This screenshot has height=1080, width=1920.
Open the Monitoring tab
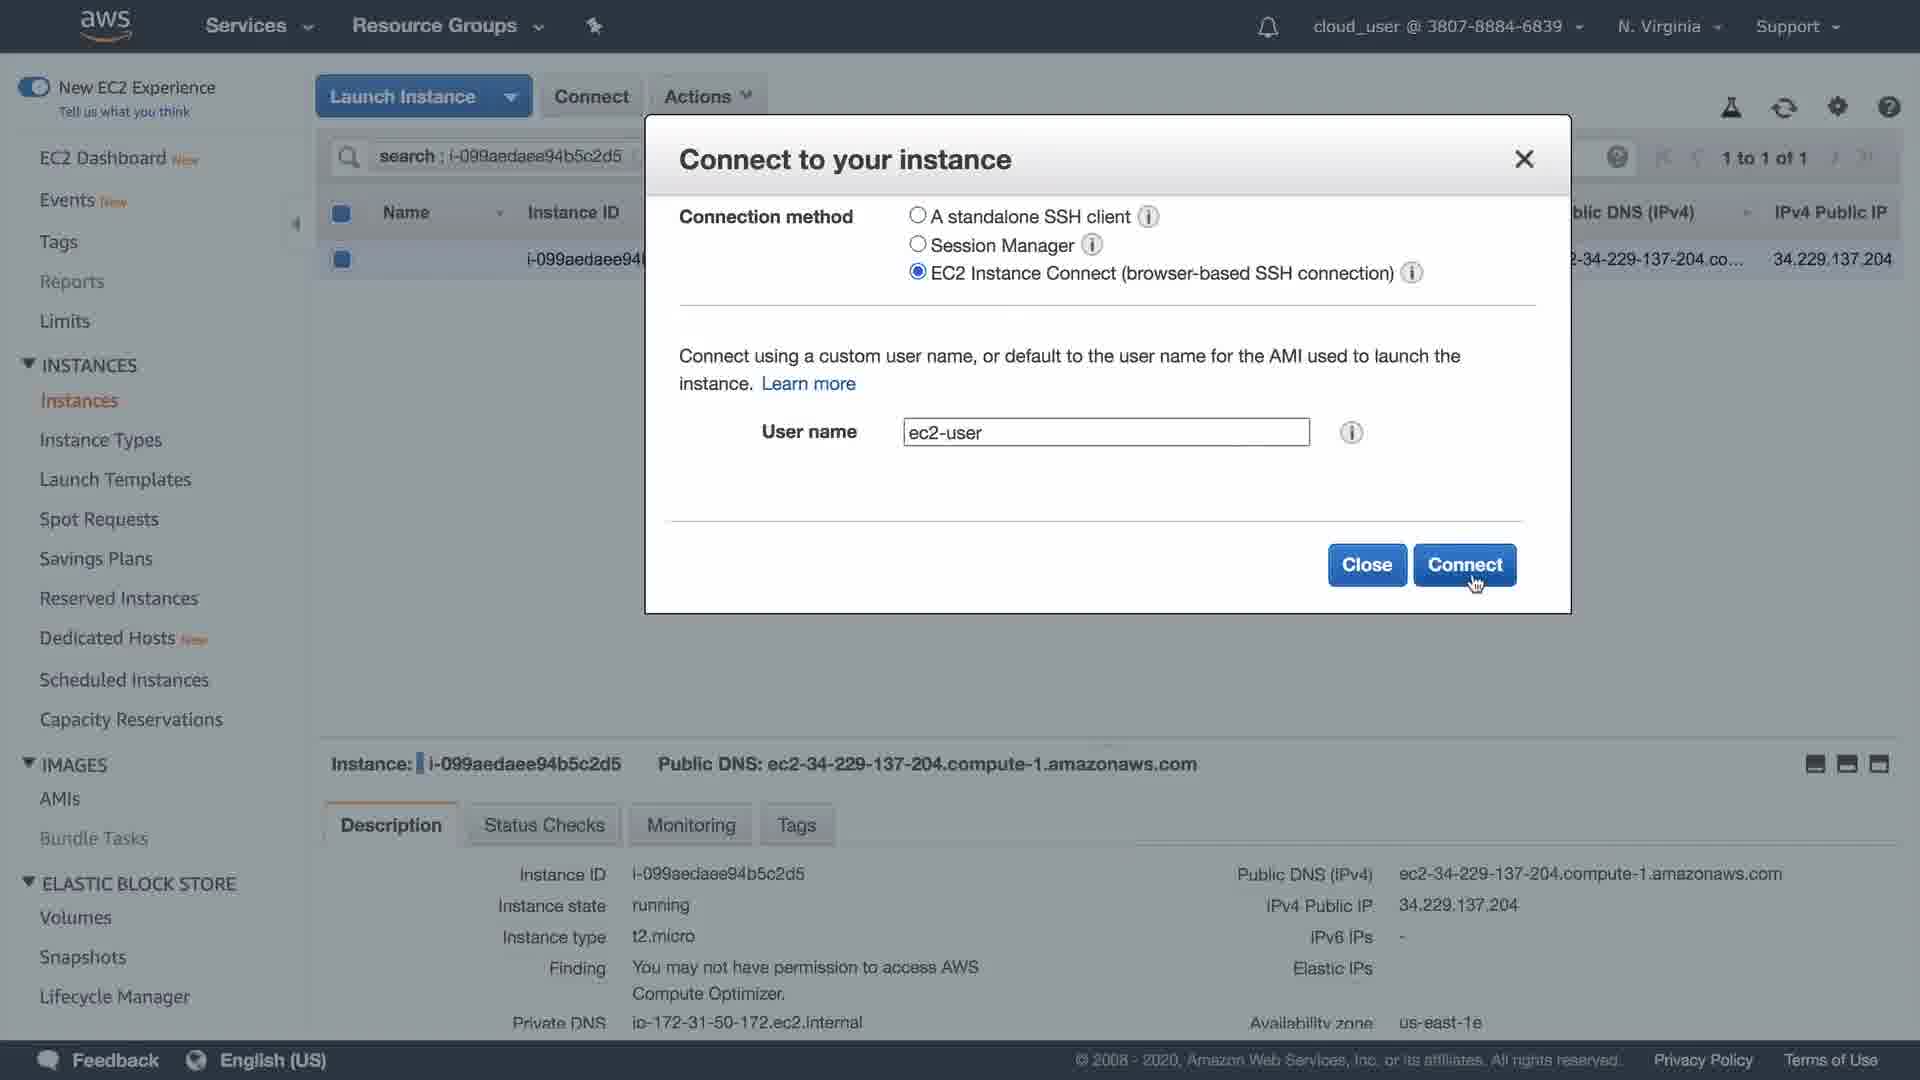690,825
